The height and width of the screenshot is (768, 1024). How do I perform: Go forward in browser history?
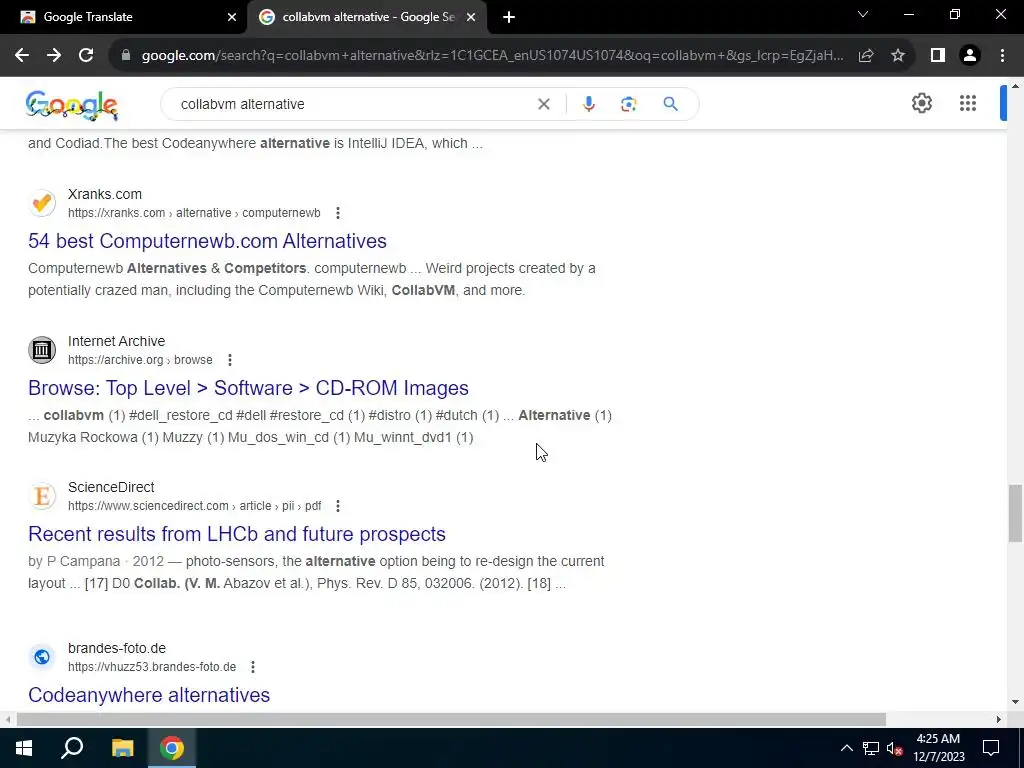pos(54,56)
